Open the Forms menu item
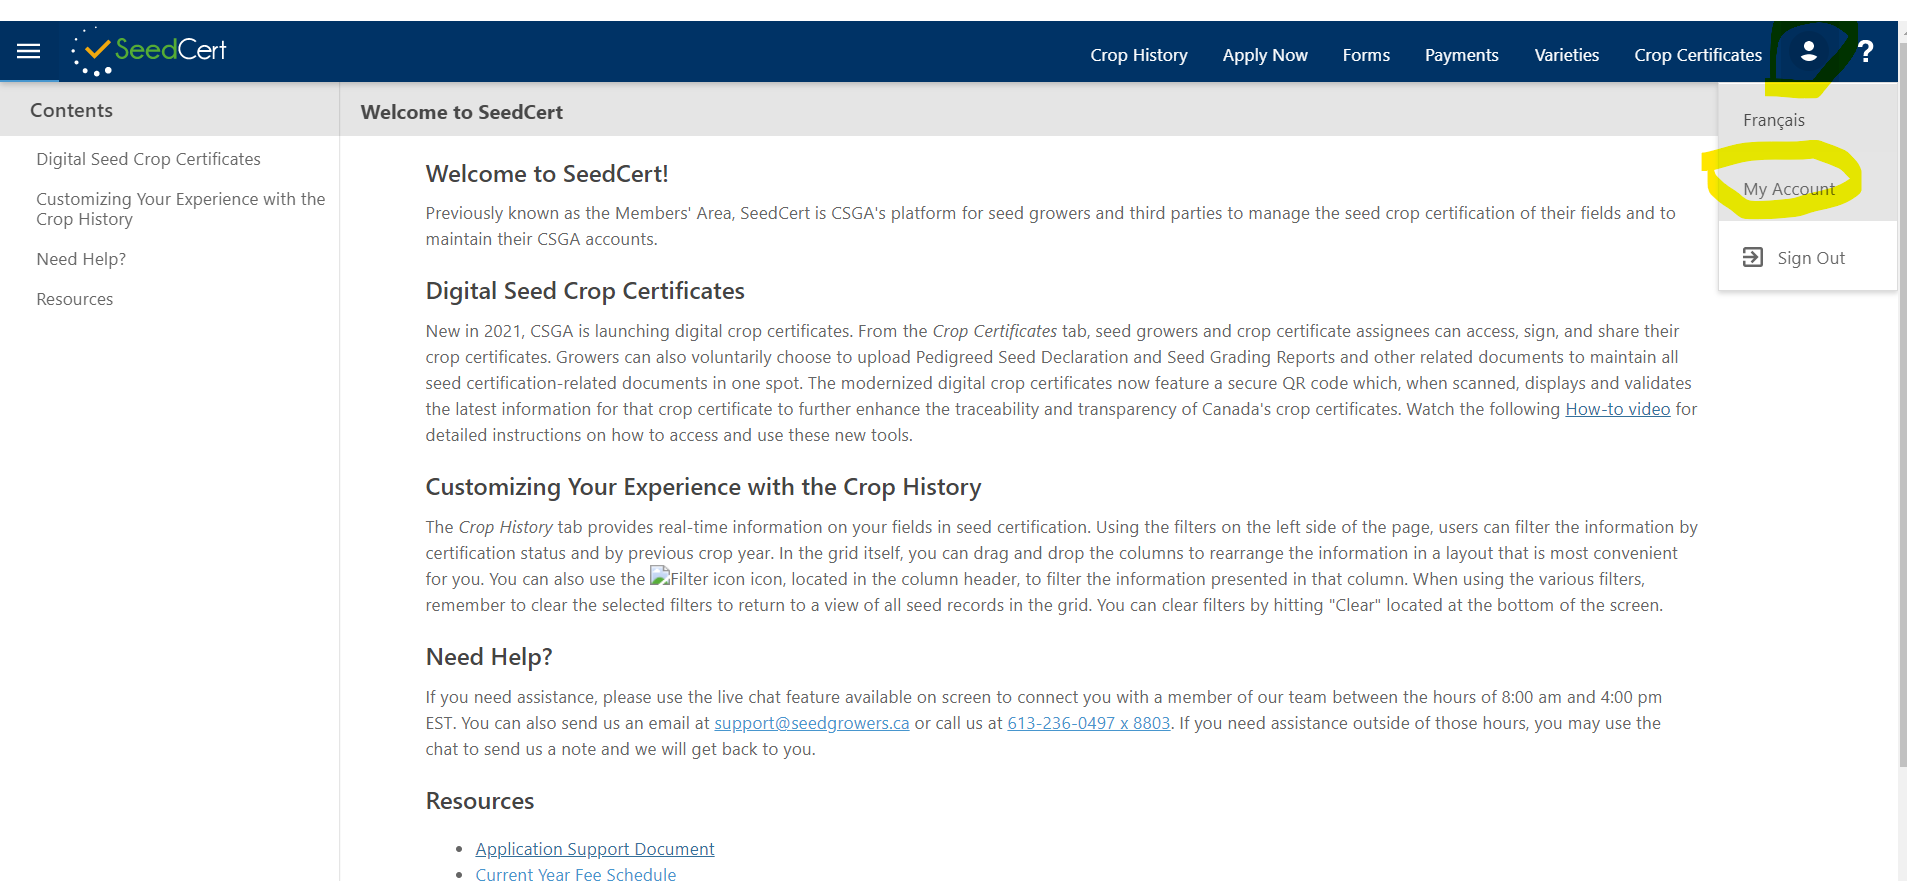 [x=1366, y=55]
